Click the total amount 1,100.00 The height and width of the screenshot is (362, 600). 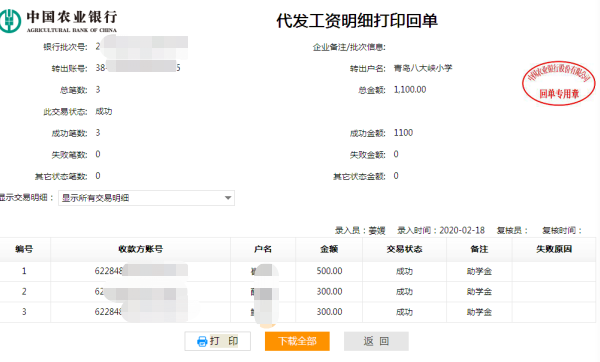click(410, 90)
